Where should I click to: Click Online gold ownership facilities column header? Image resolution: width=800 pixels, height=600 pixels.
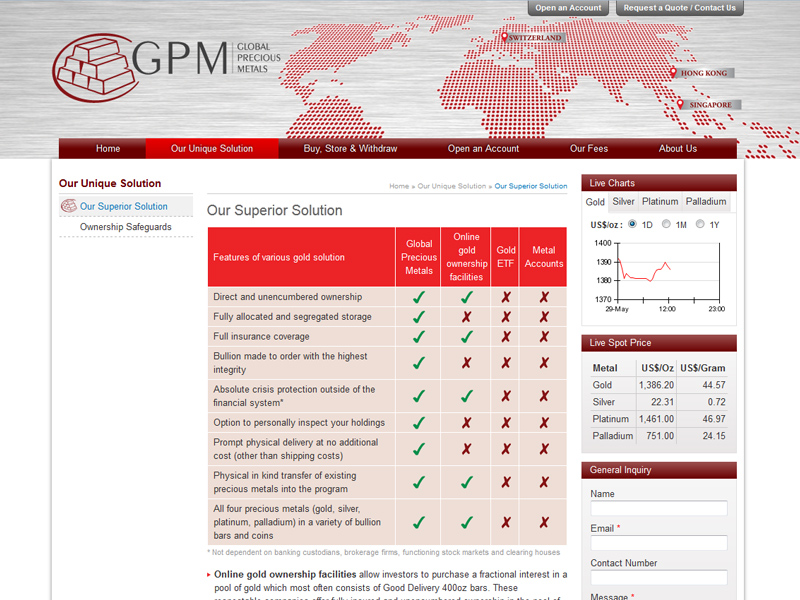pos(466,257)
